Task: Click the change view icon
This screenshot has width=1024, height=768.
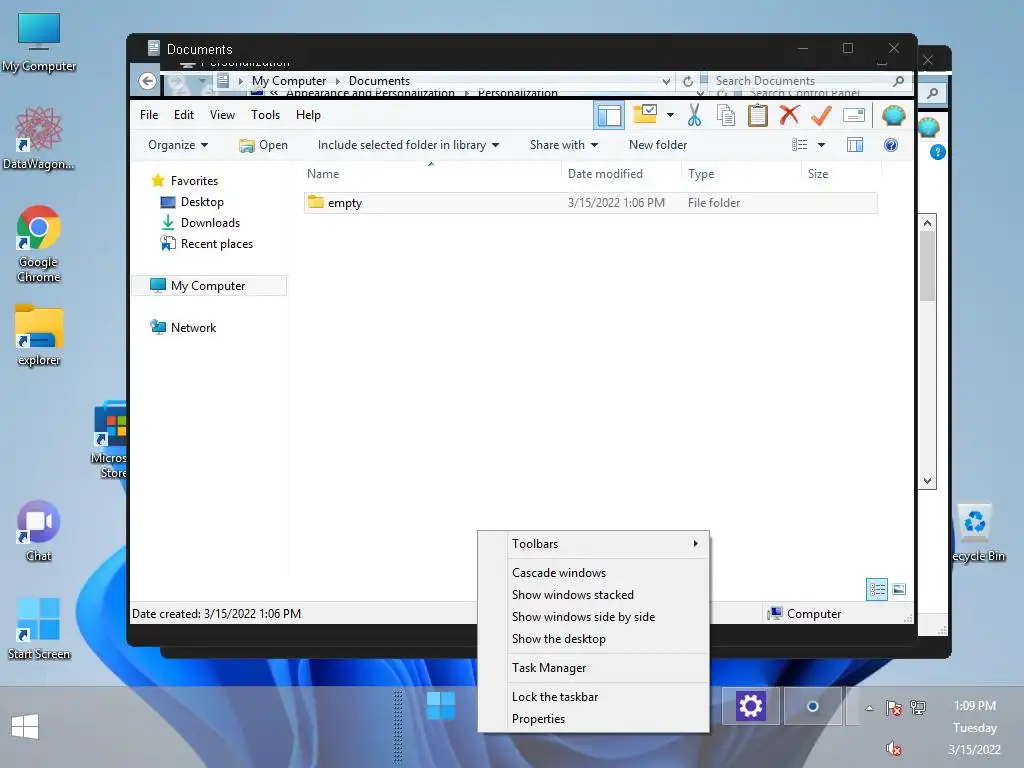Action: pyautogui.click(x=799, y=145)
